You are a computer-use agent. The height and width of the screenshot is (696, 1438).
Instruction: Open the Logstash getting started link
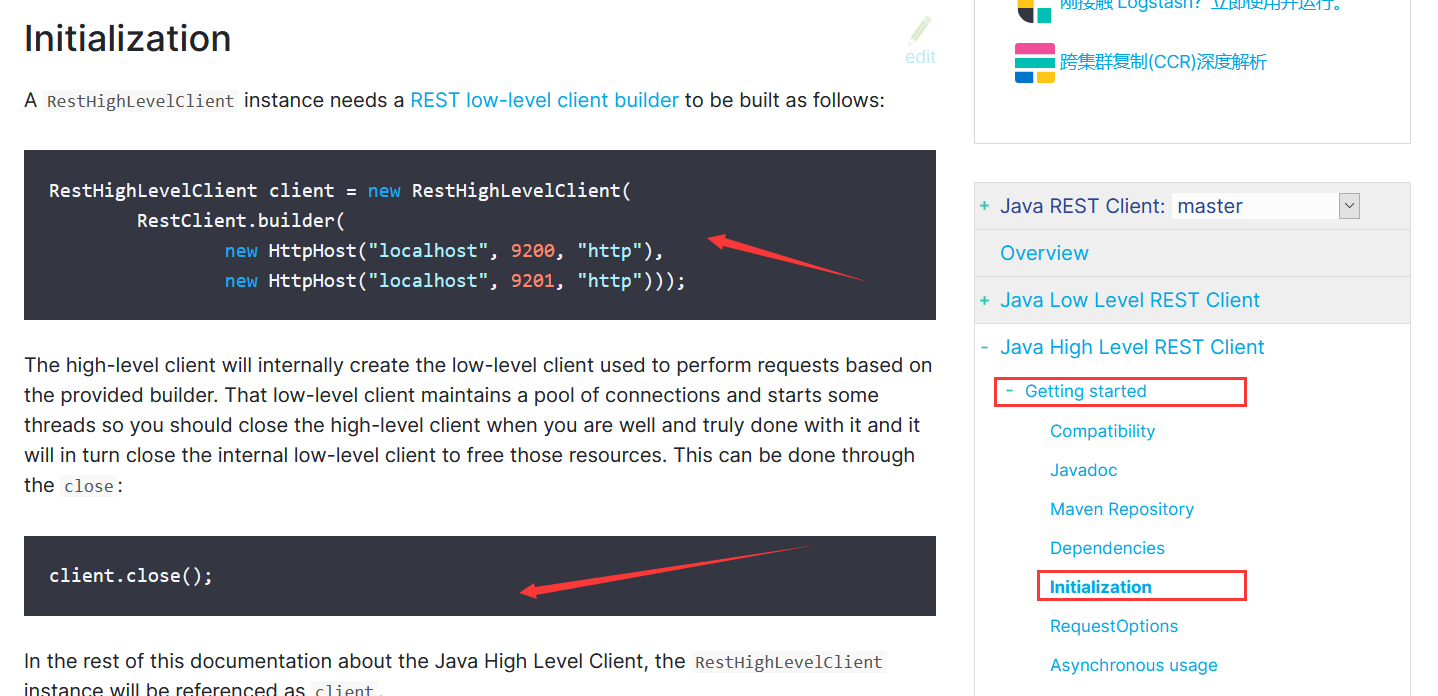tap(1200, 5)
